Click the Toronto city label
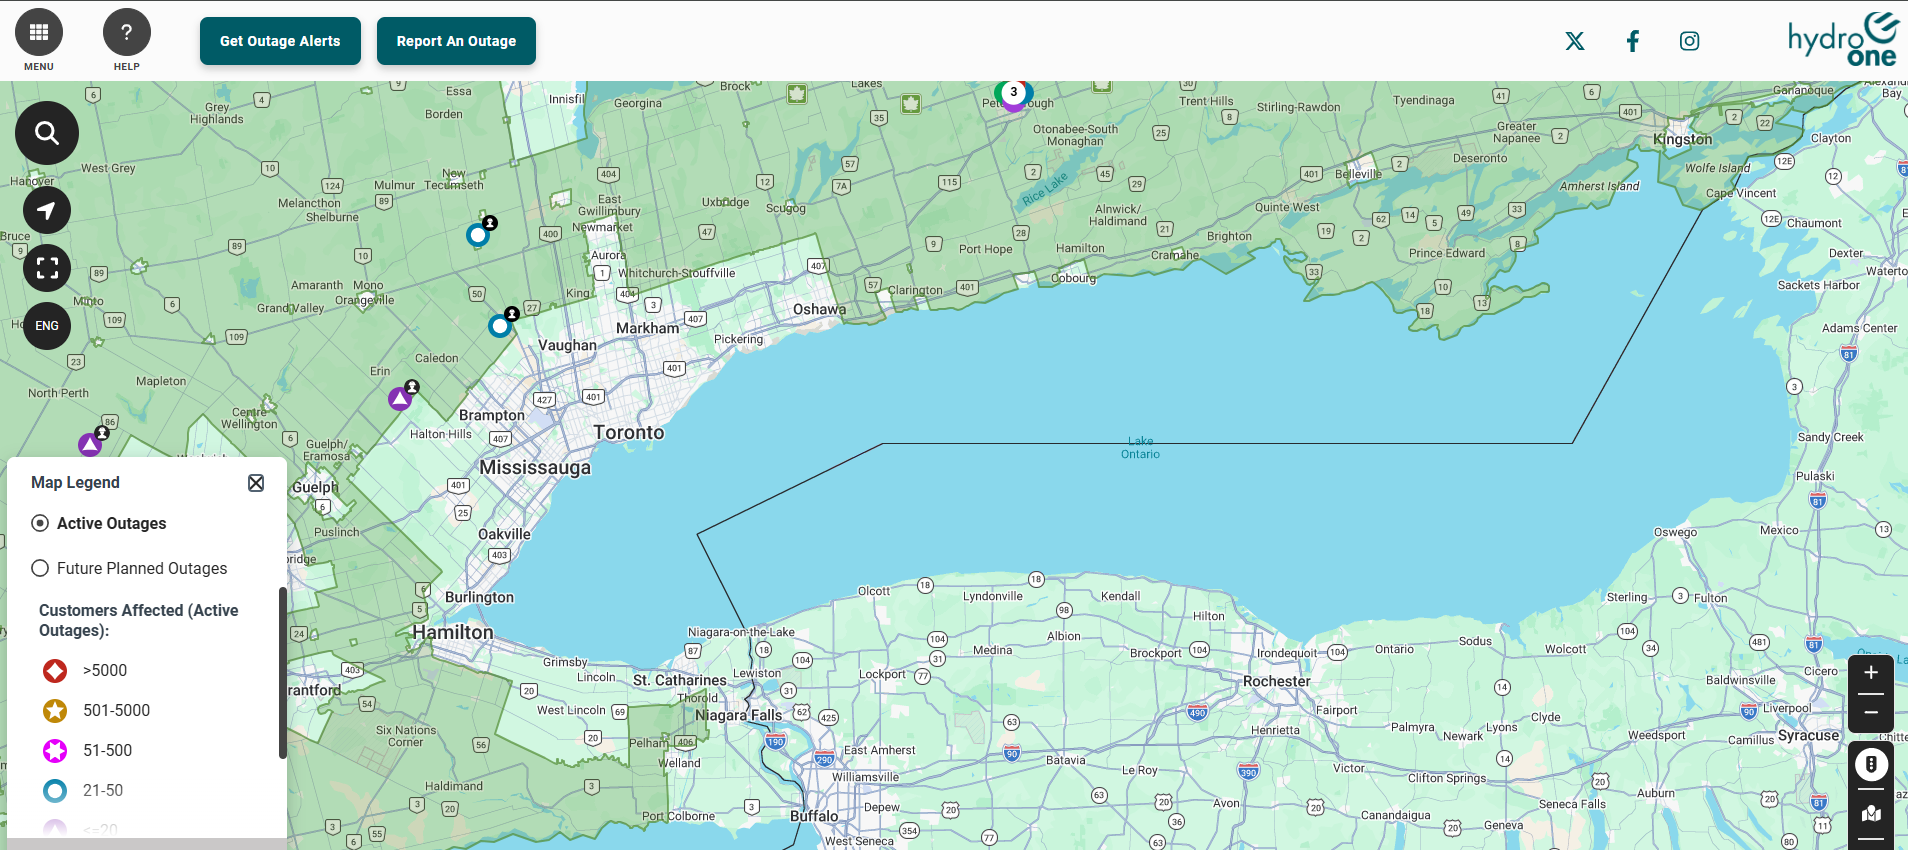The image size is (1908, 850). (628, 432)
